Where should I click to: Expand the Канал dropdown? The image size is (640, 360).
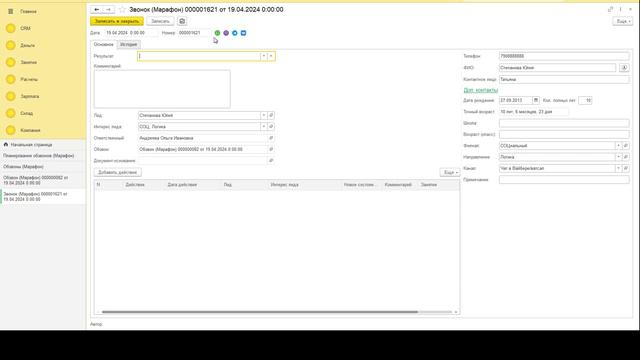click(x=618, y=168)
